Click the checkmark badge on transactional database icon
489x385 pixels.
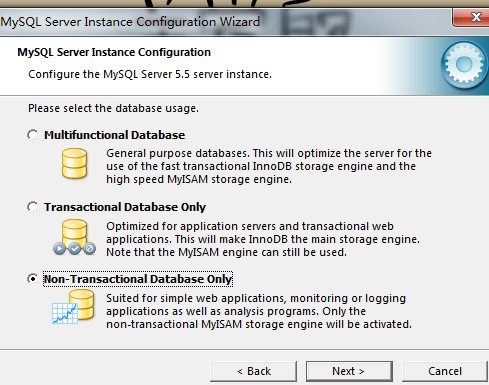(x=75, y=248)
